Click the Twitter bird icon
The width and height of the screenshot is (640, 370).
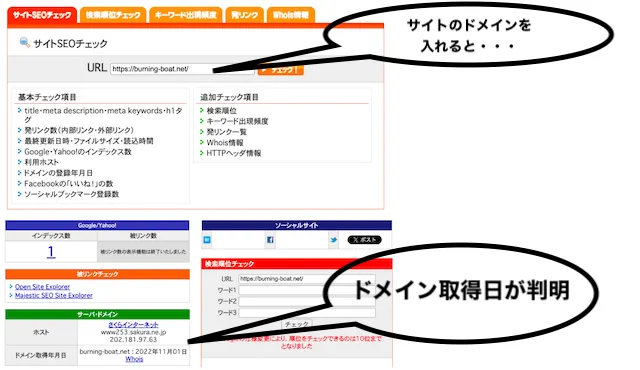point(333,240)
